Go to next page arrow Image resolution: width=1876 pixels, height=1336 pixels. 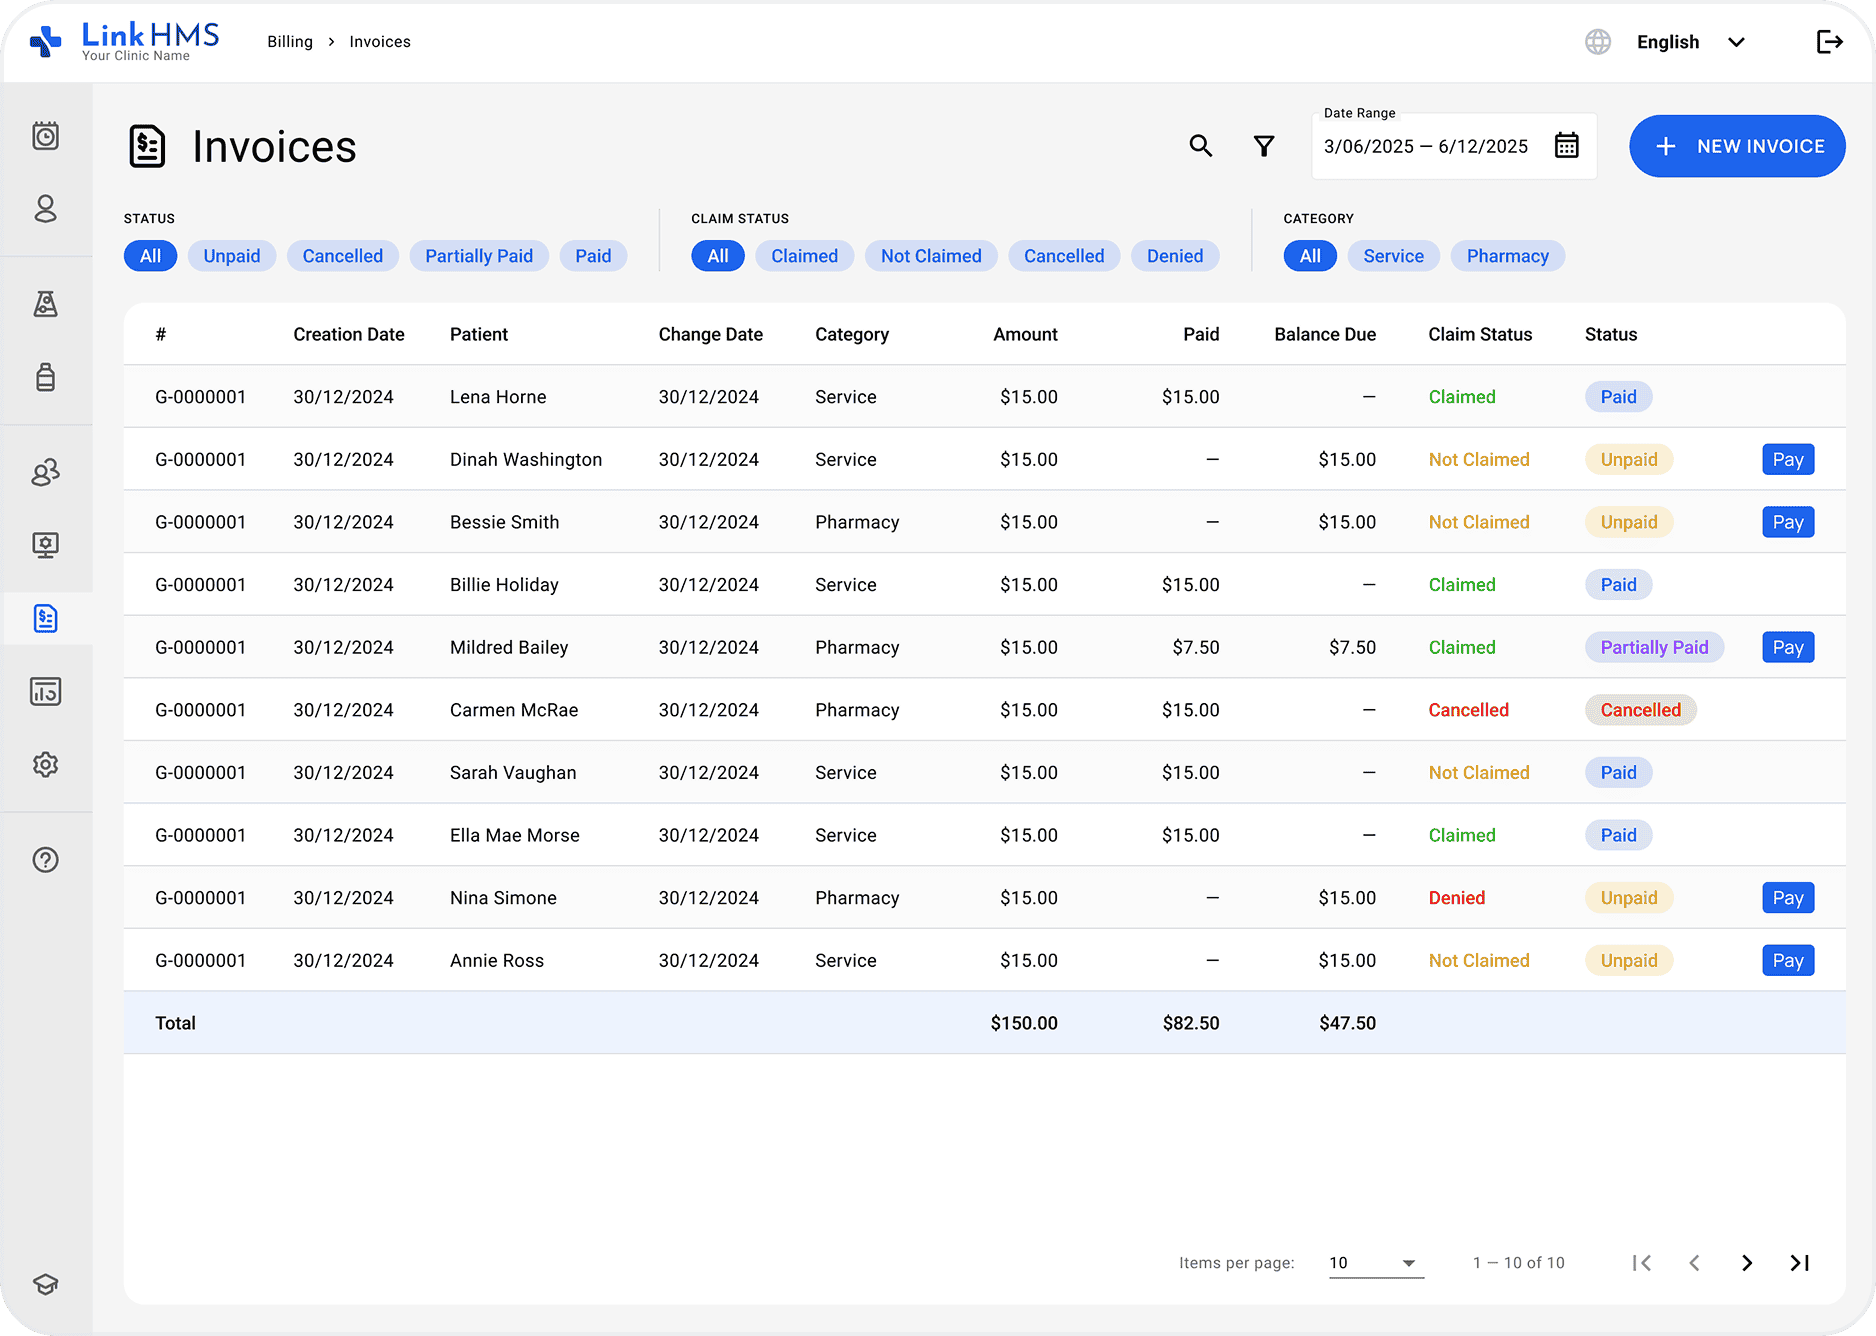point(1746,1263)
